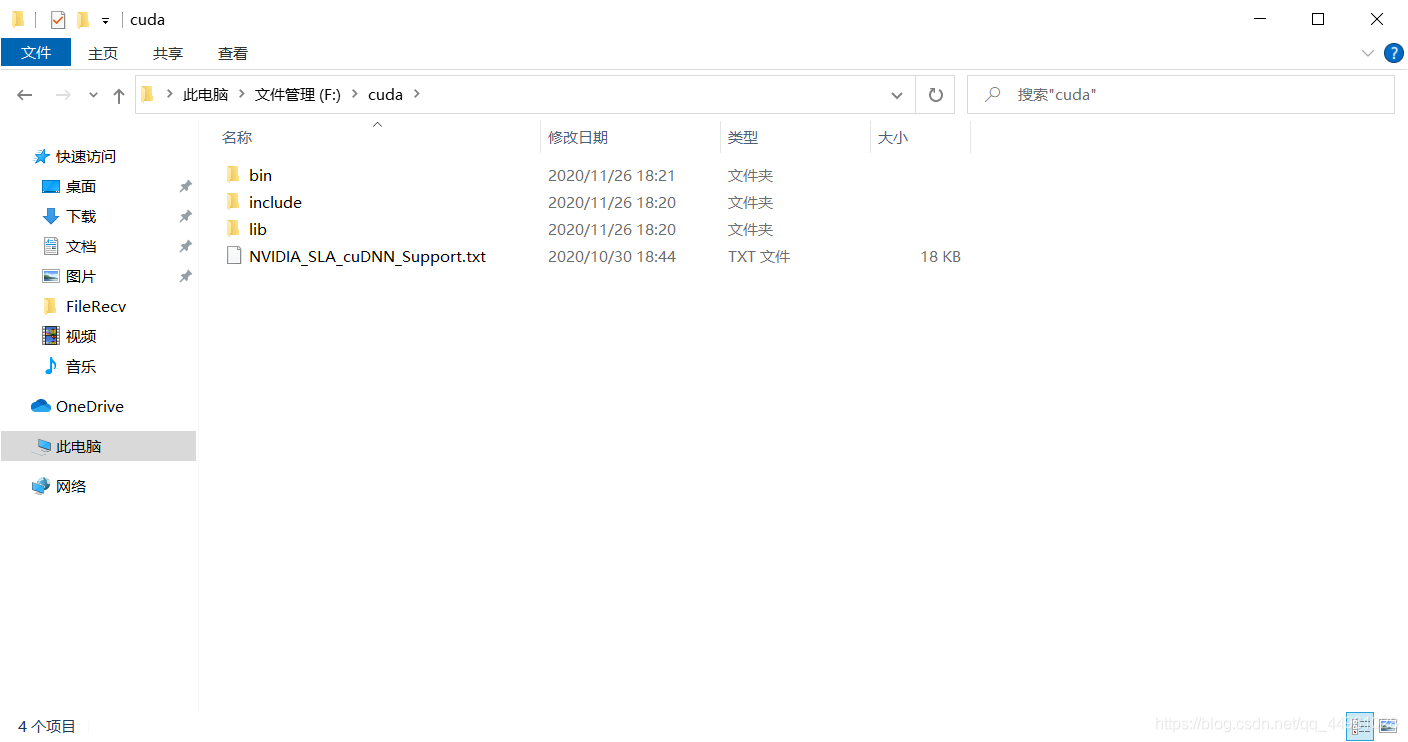Open 网络 in the navigation pane
Image resolution: width=1408 pixels, height=742 pixels.
(70, 486)
